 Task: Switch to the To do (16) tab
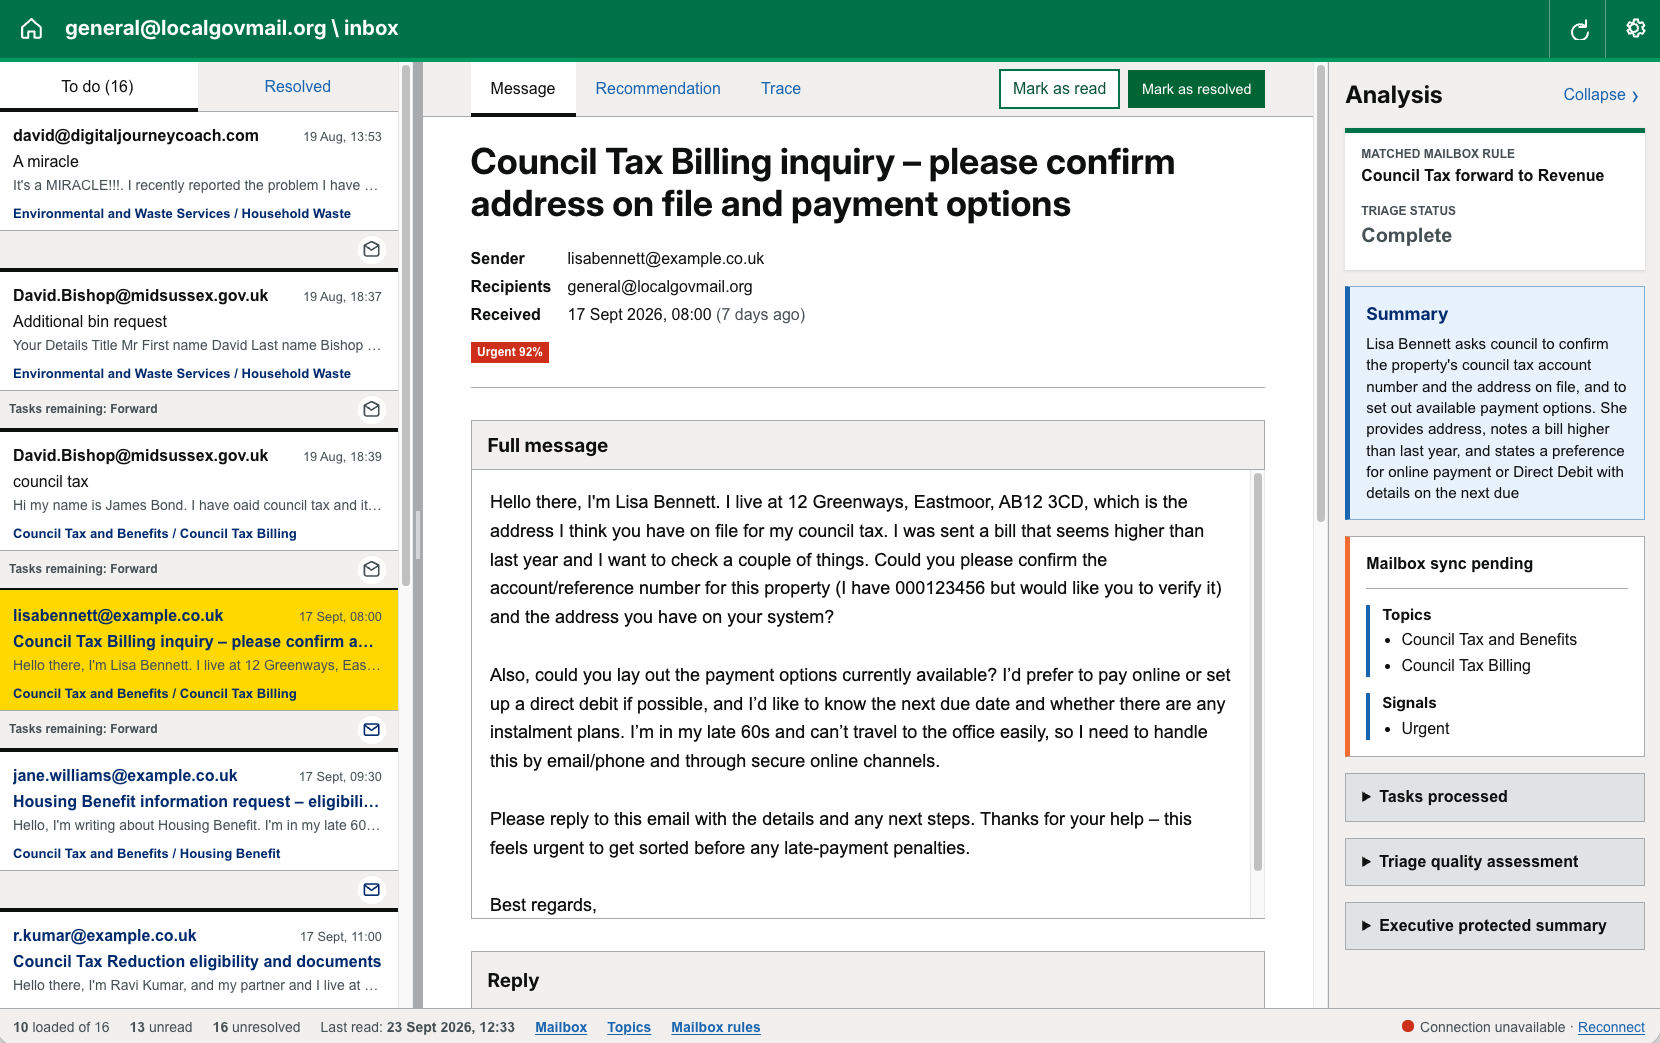pos(98,87)
